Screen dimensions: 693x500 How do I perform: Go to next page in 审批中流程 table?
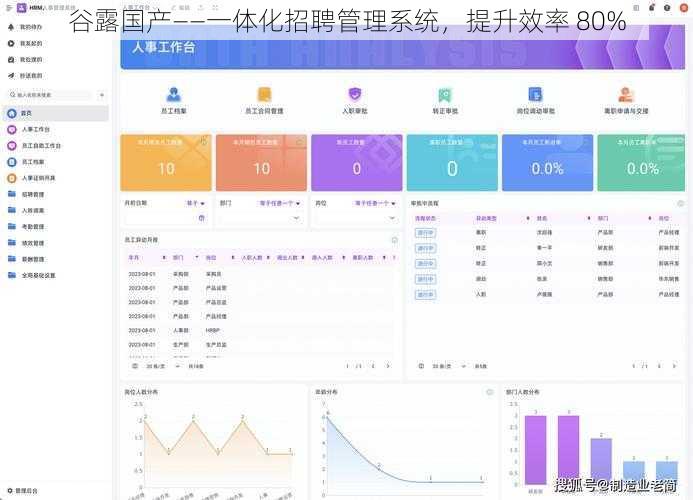click(674, 366)
